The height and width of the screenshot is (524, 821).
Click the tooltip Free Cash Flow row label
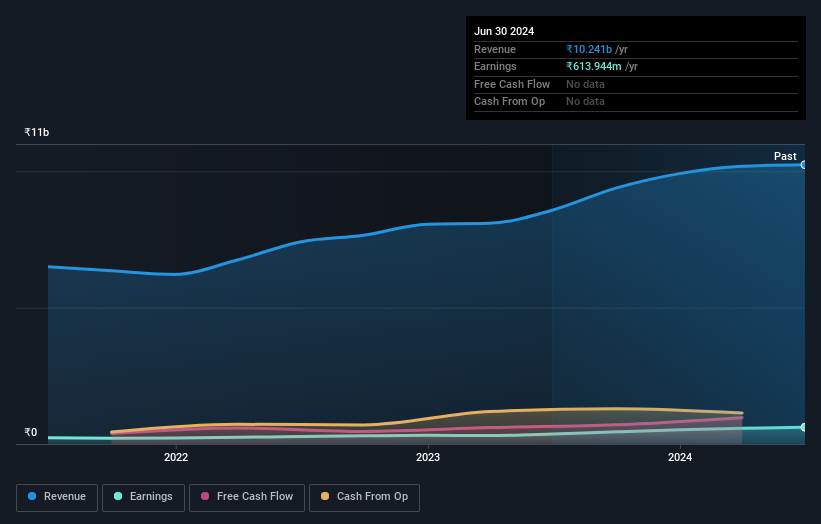point(512,84)
